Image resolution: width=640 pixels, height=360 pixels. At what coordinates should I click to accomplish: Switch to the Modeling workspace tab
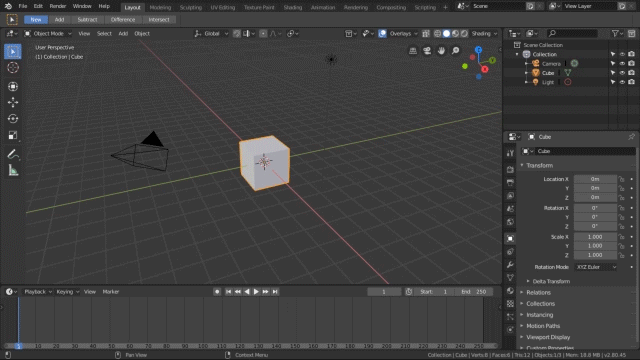(160, 7)
